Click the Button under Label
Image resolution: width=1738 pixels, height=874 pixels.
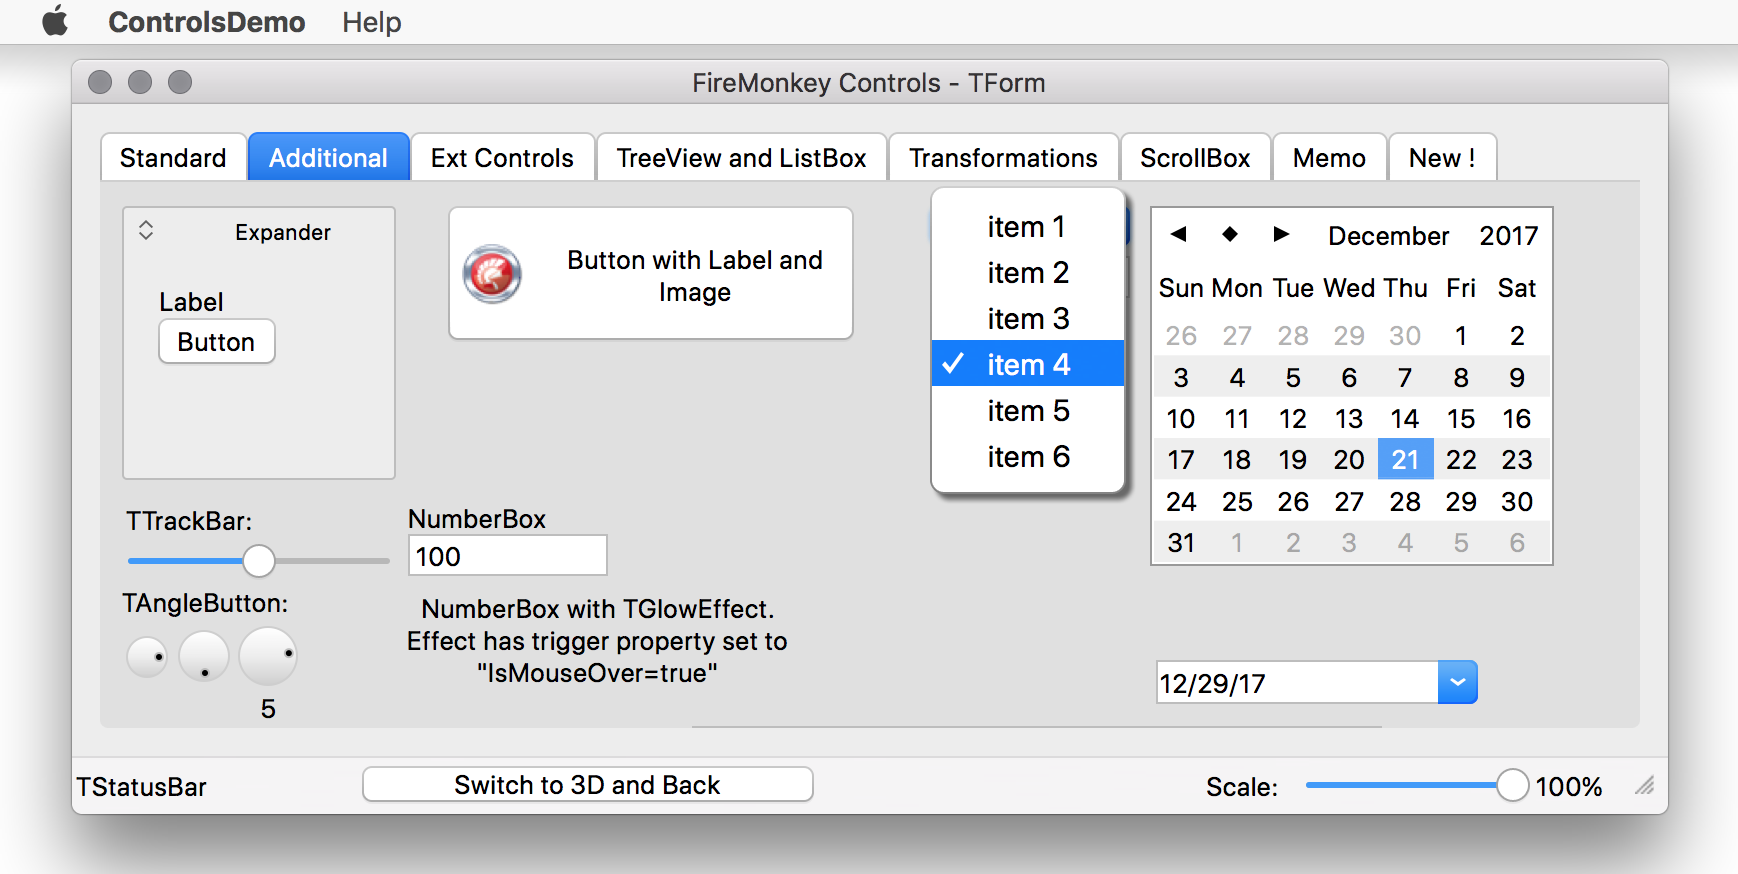click(217, 342)
